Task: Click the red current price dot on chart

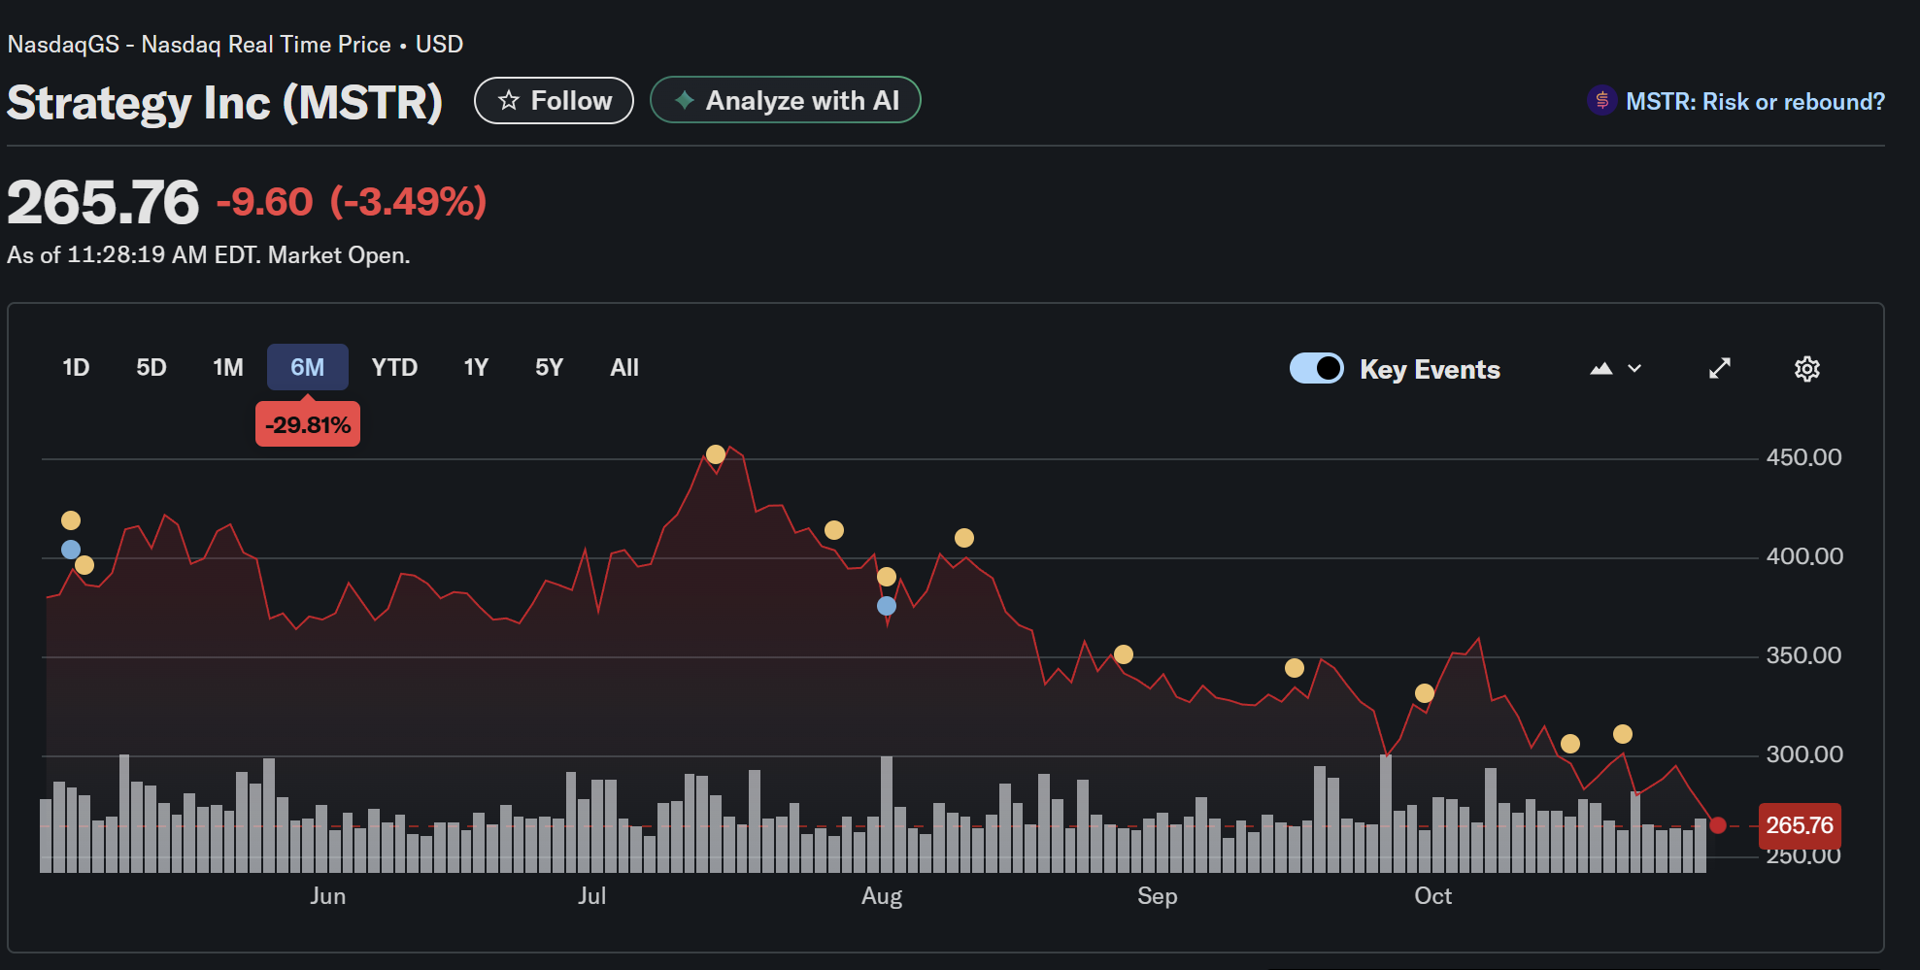Action: pyautogui.click(x=1718, y=825)
